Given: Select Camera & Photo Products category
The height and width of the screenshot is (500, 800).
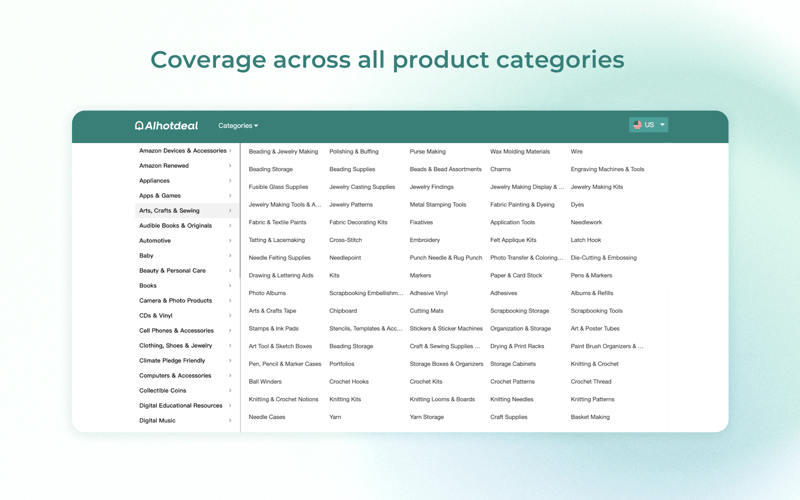Looking at the screenshot, I should coord(176,301).
